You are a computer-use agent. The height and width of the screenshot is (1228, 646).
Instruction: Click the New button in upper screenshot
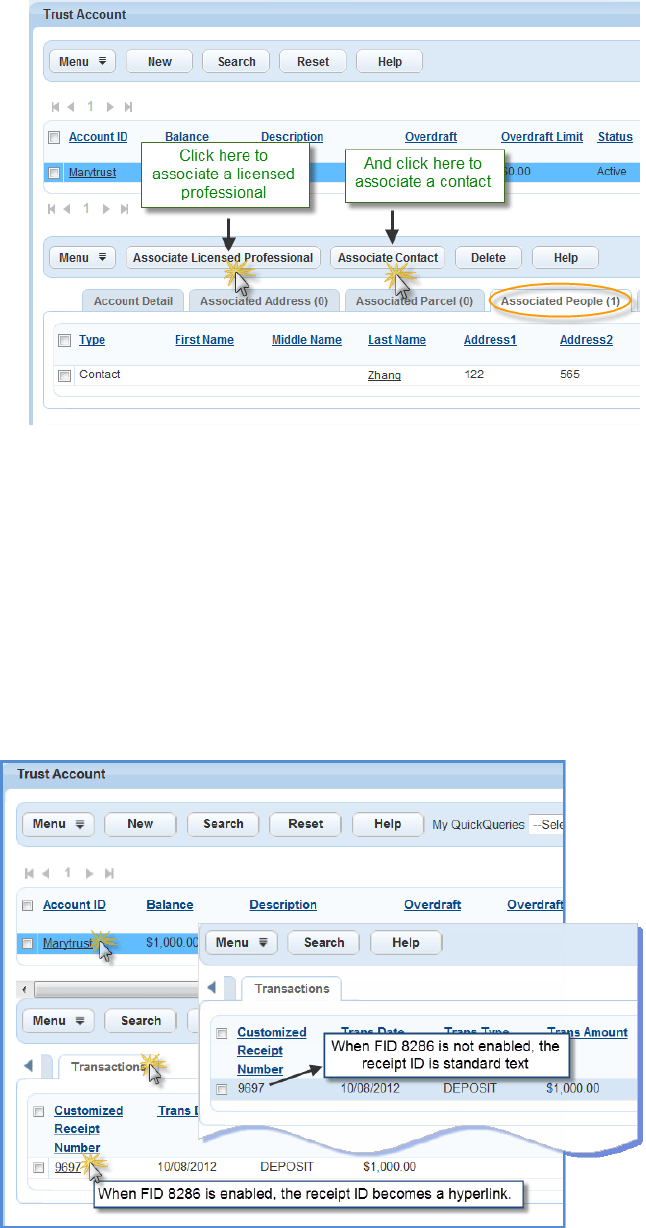click(x=160, y=61)
